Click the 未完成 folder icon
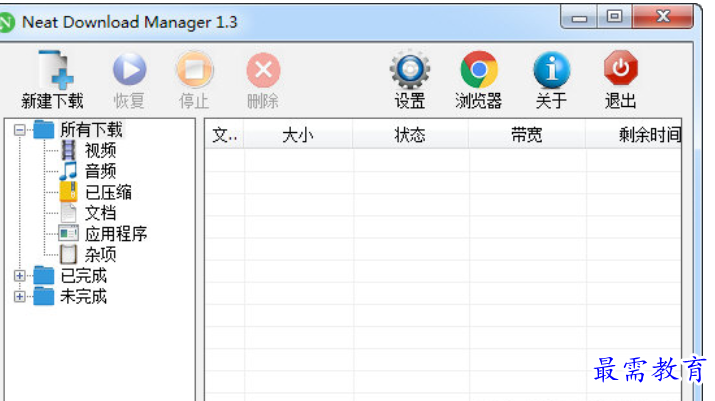 [44, 297]
